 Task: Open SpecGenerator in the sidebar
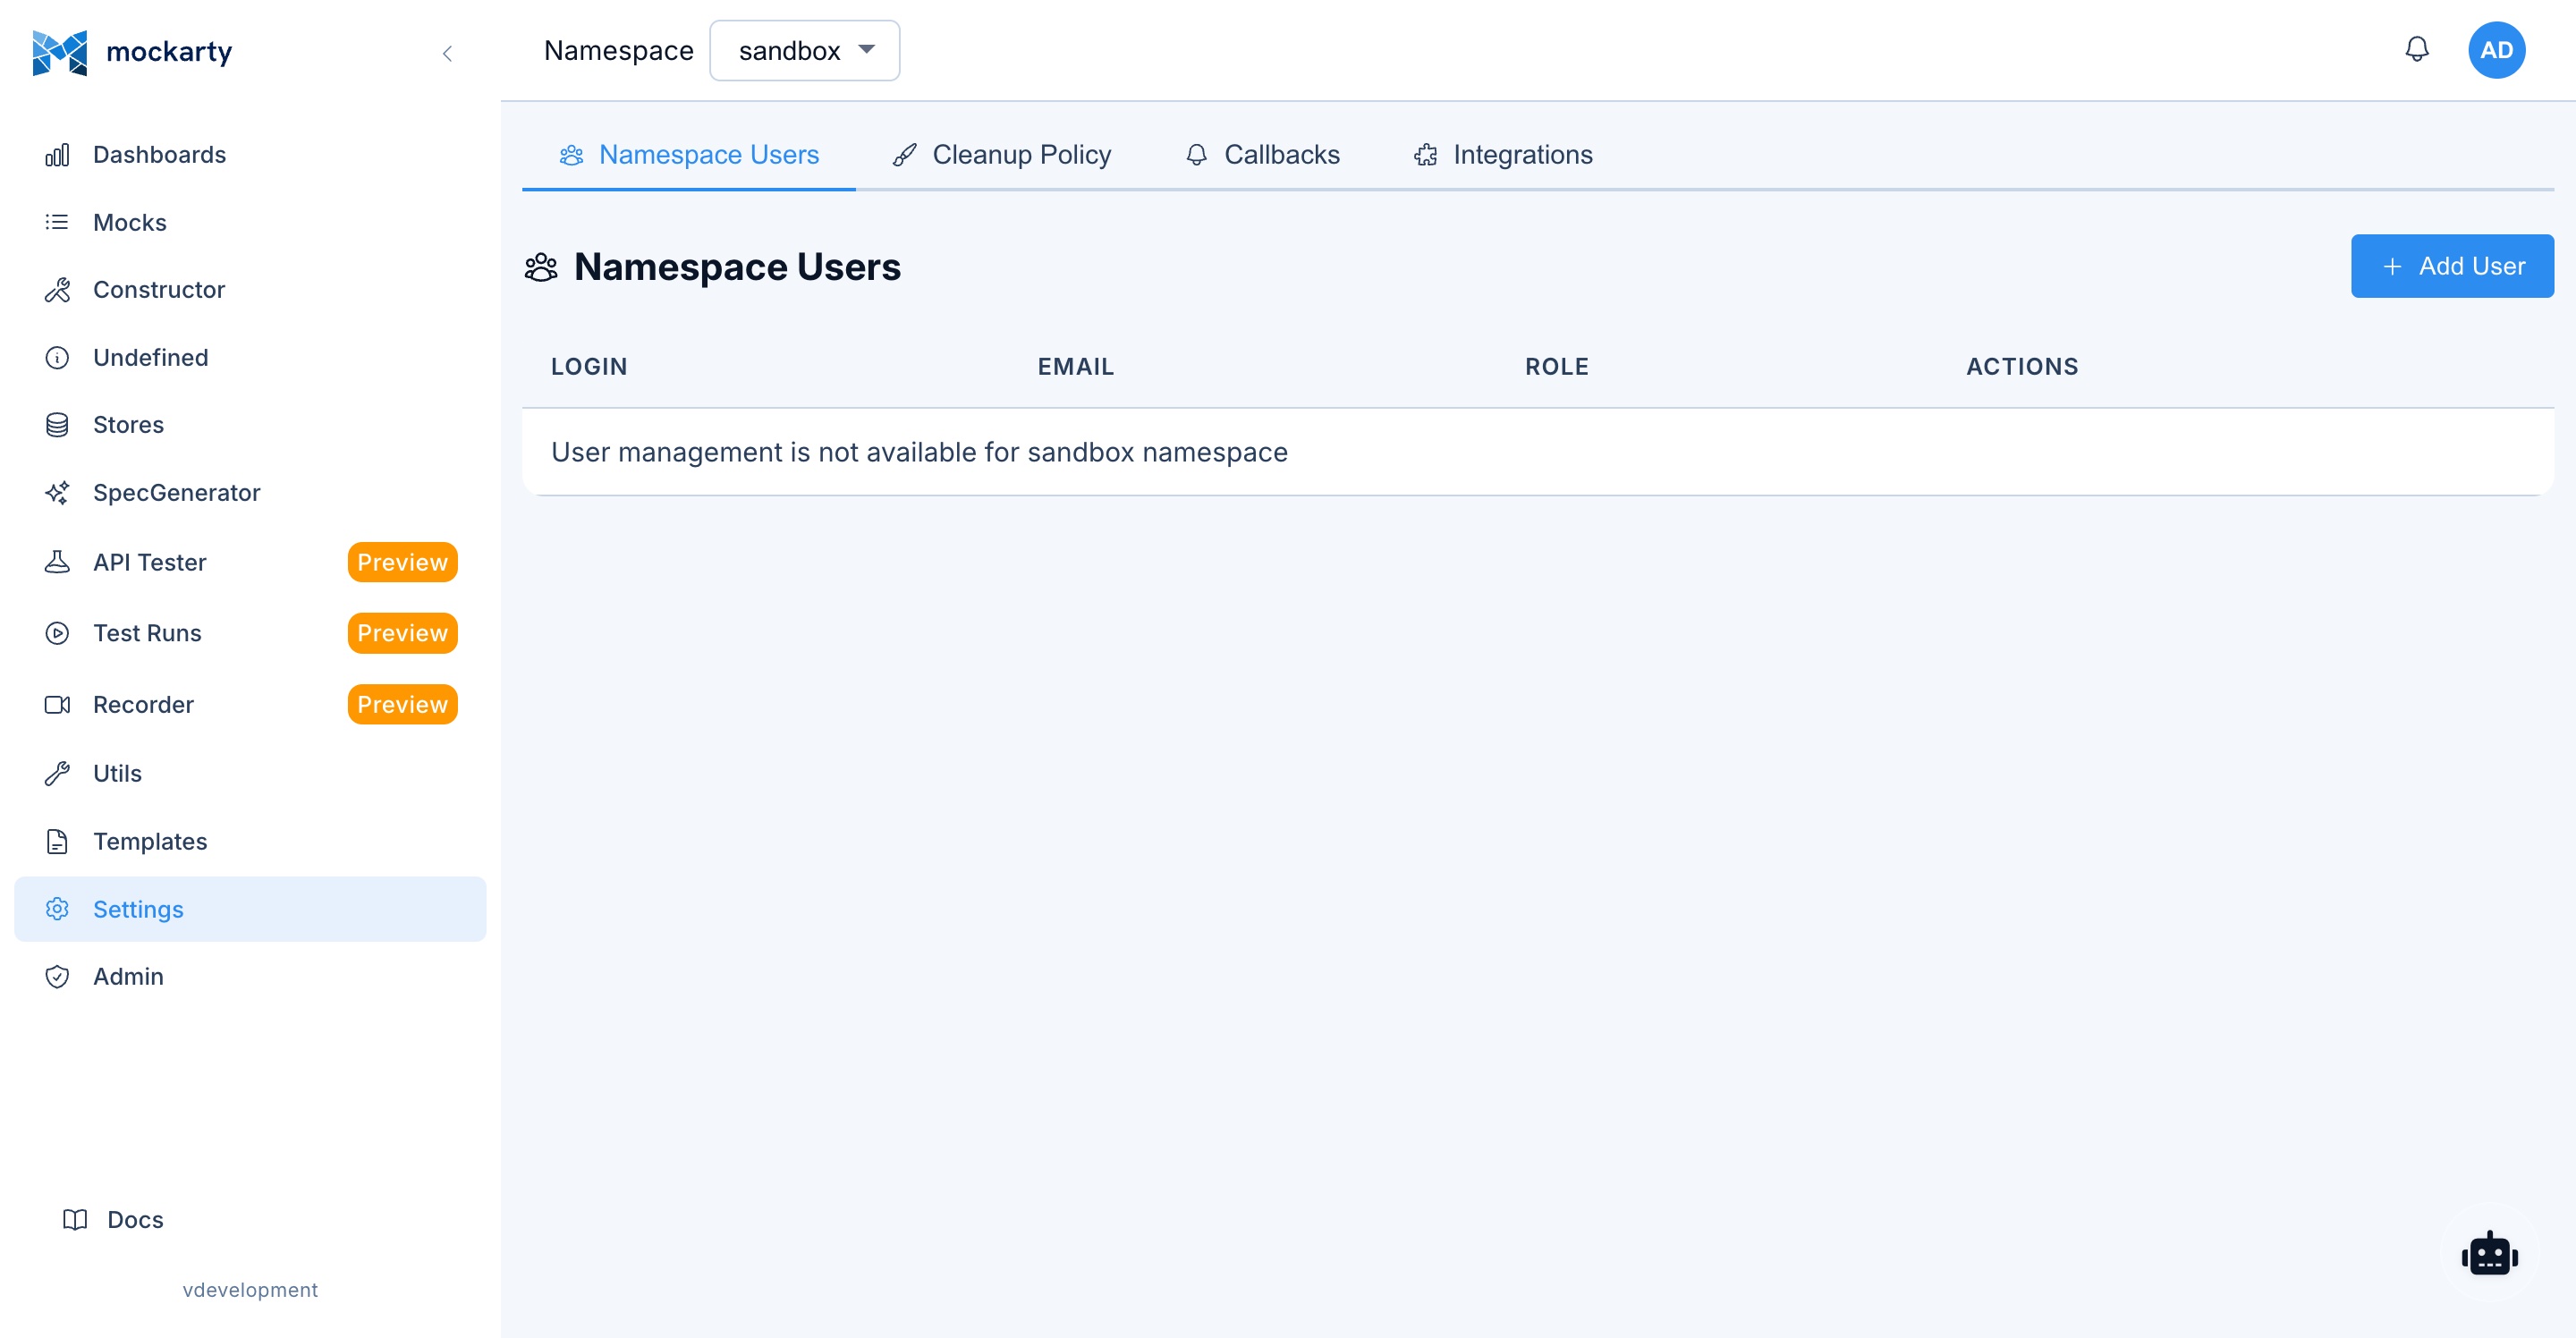click(x=250, y=493)
